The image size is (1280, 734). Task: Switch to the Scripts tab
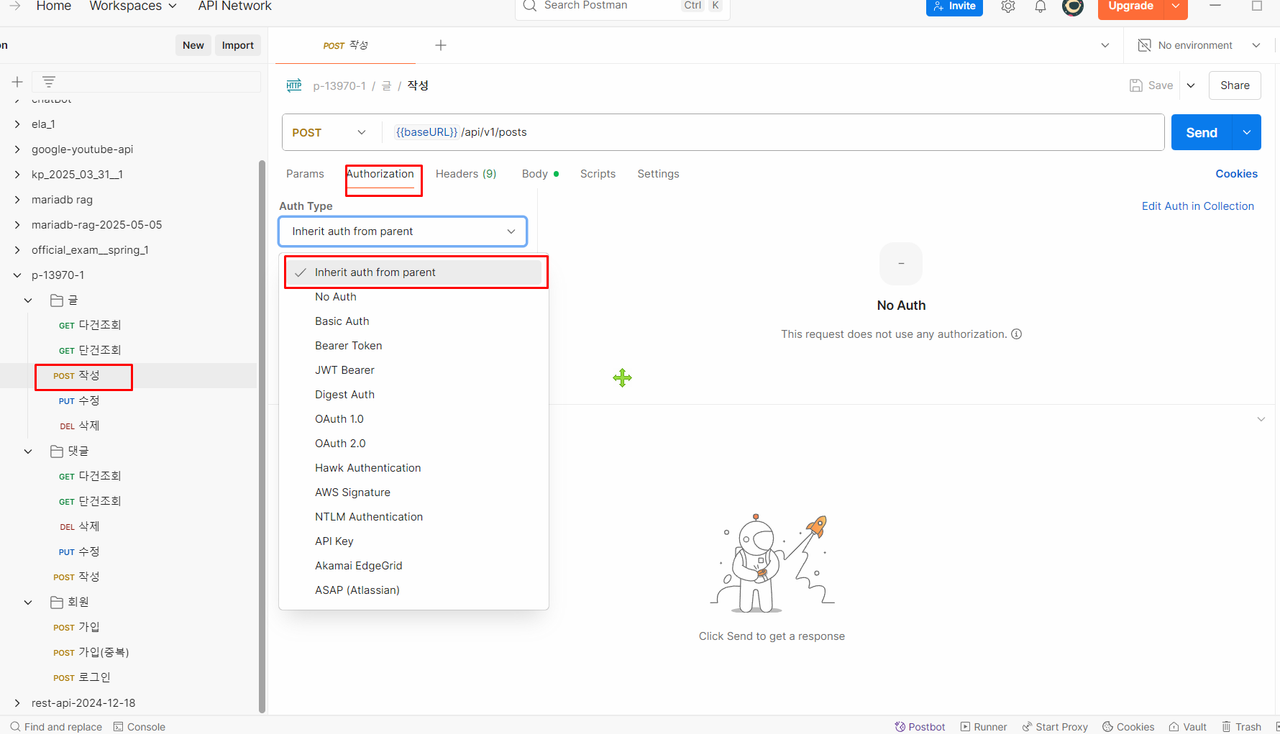point(598,174)
